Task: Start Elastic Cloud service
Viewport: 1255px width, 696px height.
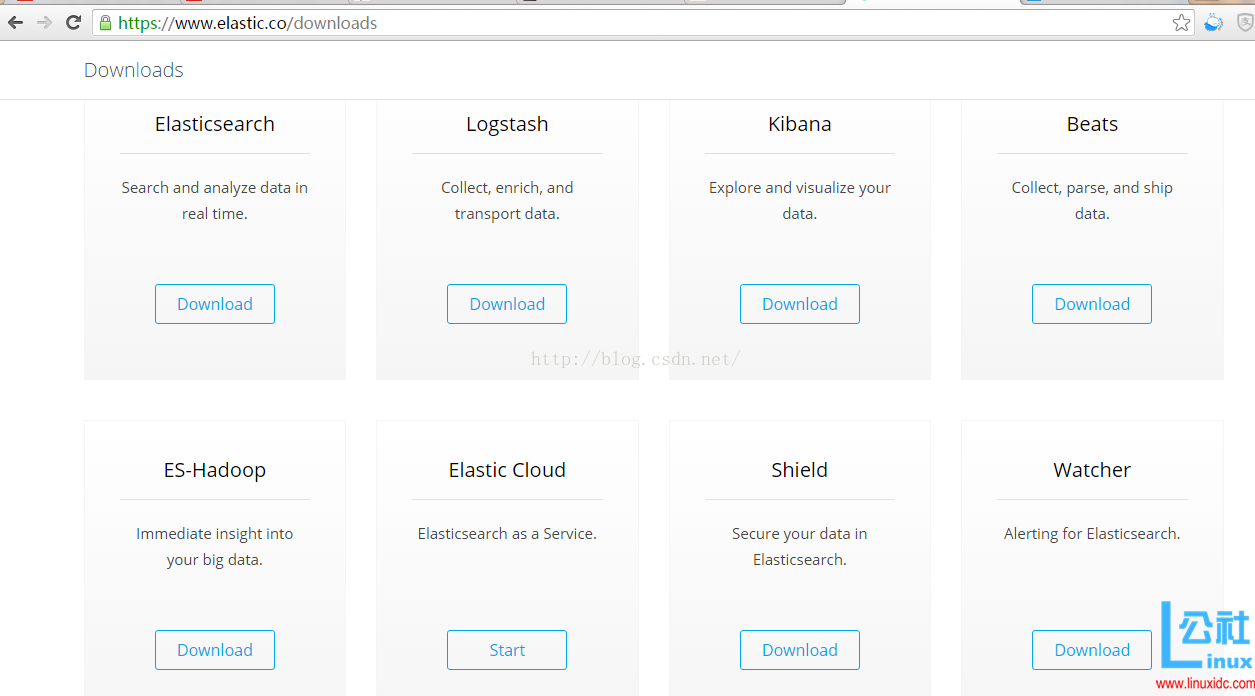Action: click(507, 650)
